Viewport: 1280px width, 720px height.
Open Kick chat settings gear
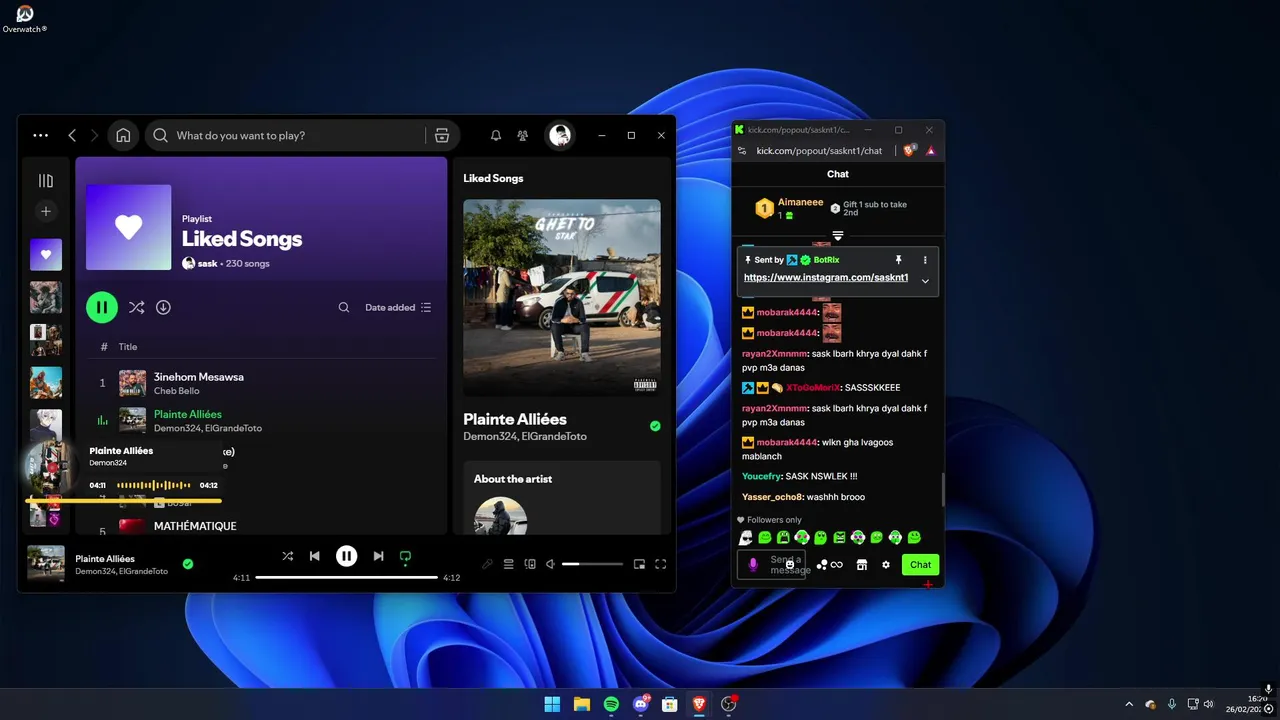tap(885, 565)
